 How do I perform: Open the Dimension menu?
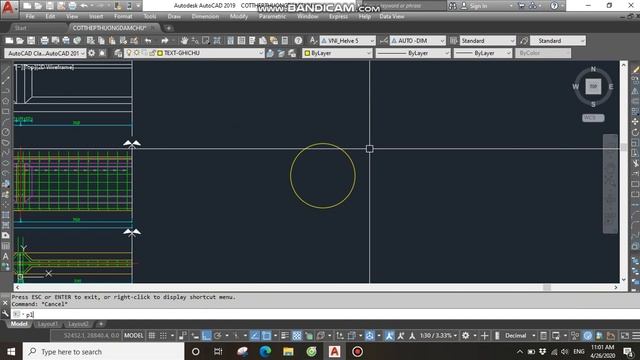click(x=205, y=16)
